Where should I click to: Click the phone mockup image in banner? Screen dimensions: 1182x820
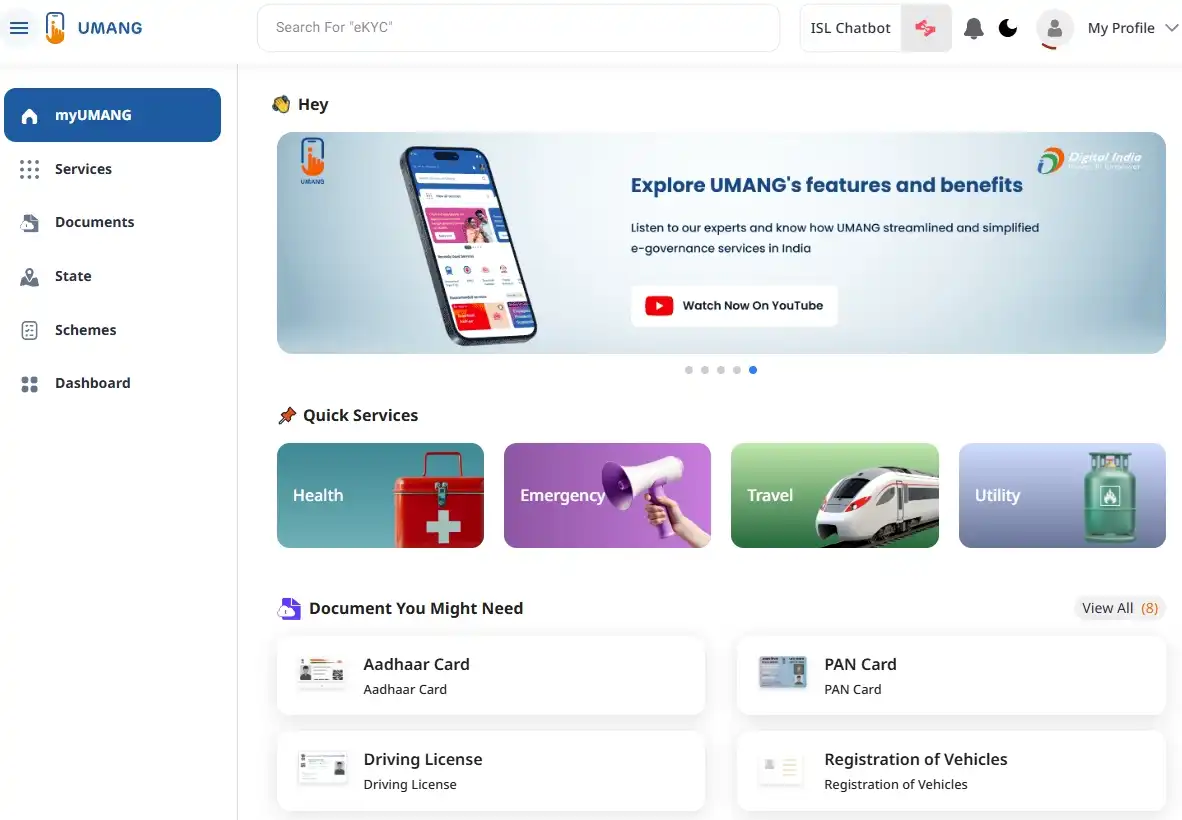tap(468, 245)
